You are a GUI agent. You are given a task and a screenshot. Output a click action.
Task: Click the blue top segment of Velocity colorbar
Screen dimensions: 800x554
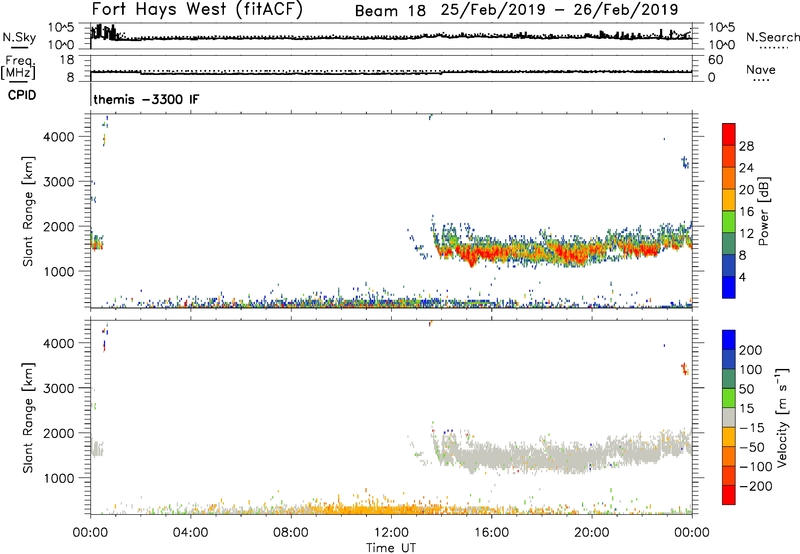[x=729, y=340]
